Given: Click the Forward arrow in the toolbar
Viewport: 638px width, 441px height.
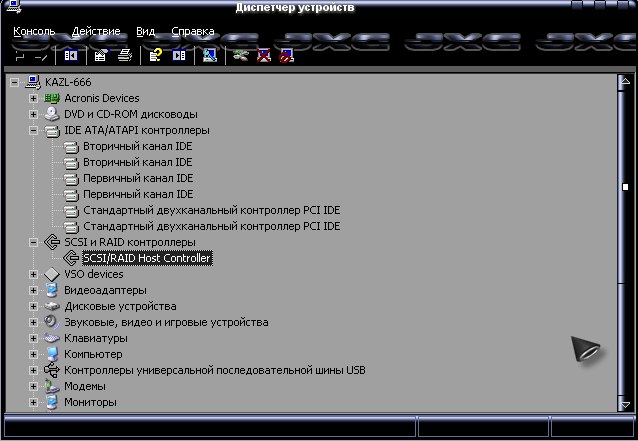Looking at the screenshot, I should (41, 57).
